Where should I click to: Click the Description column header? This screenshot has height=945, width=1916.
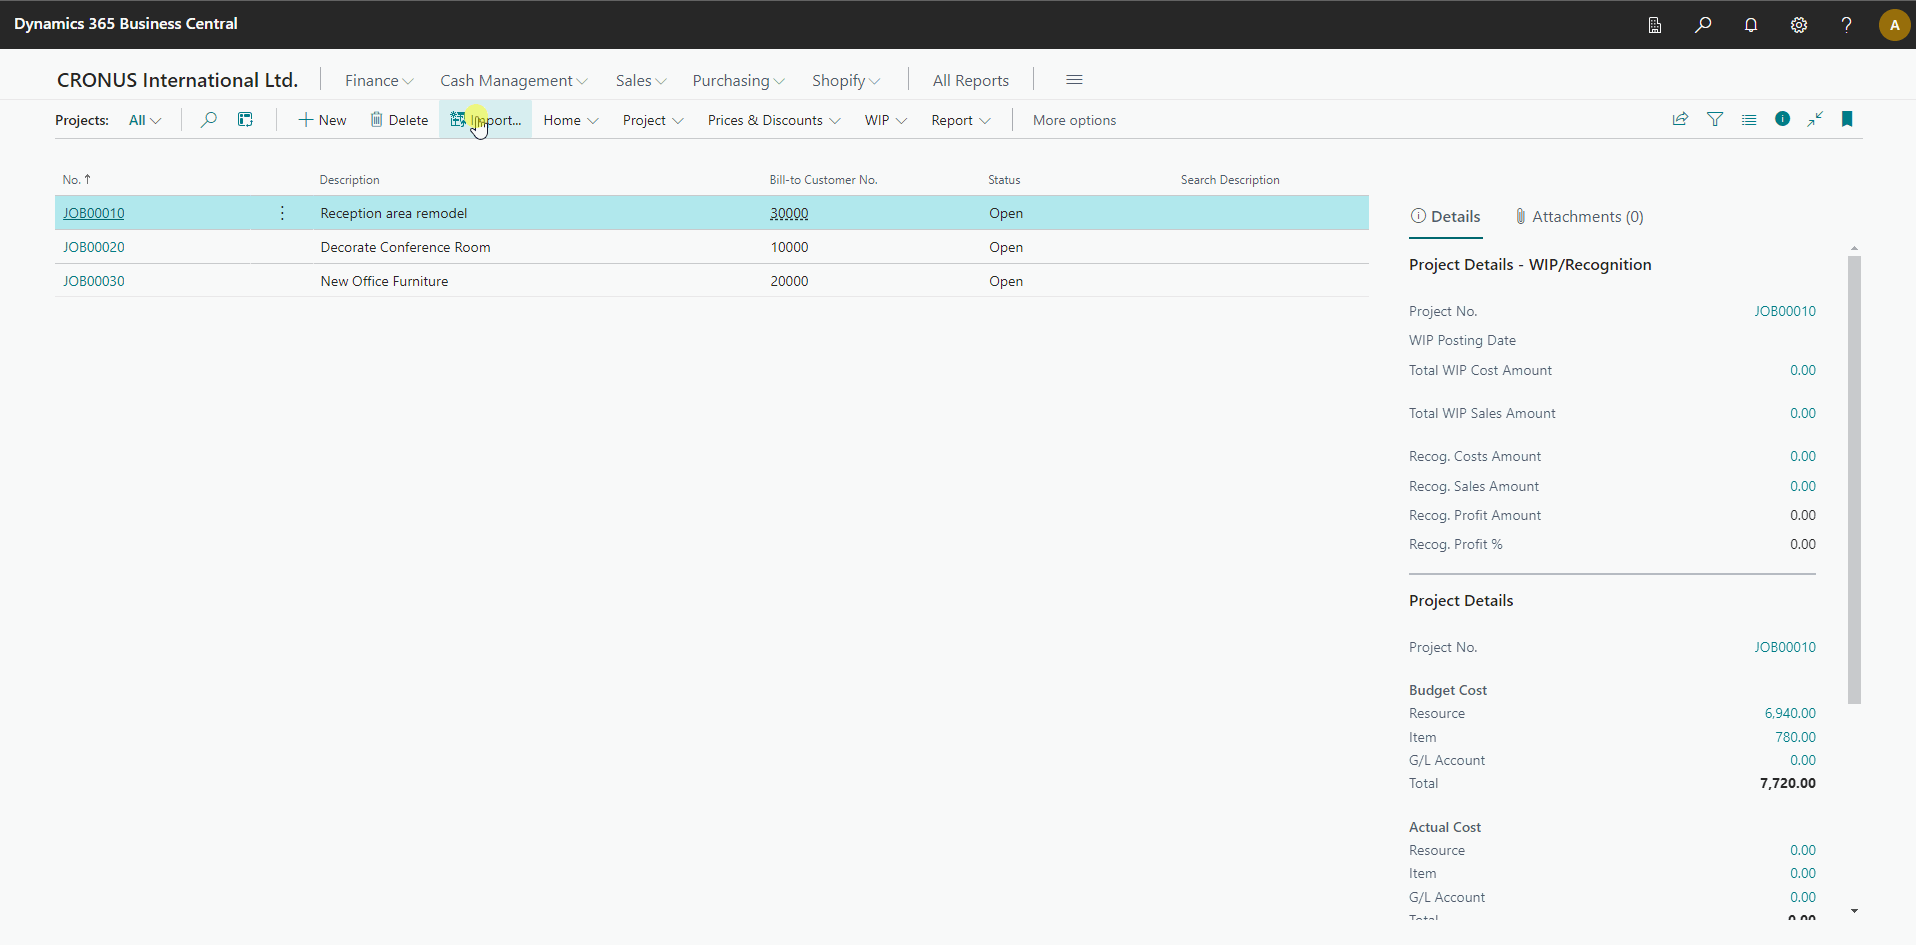click(349, 180)
